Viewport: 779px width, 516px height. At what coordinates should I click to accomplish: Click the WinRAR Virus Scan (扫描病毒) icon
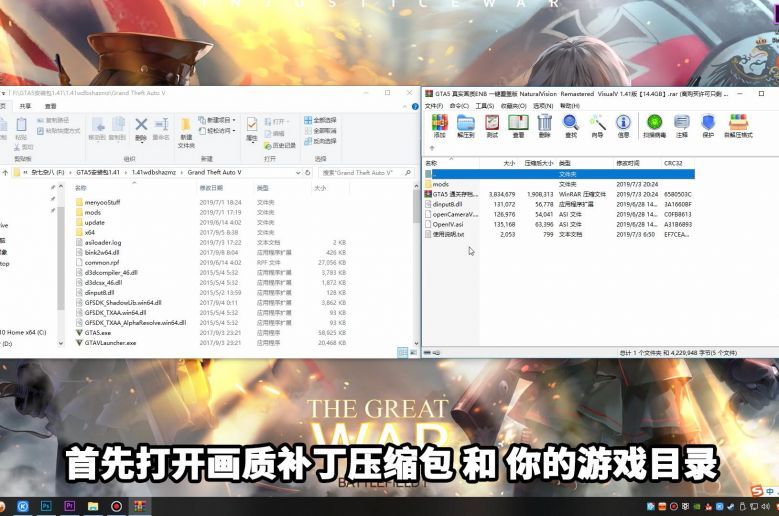pyautogui.click(x=654, y=126)
